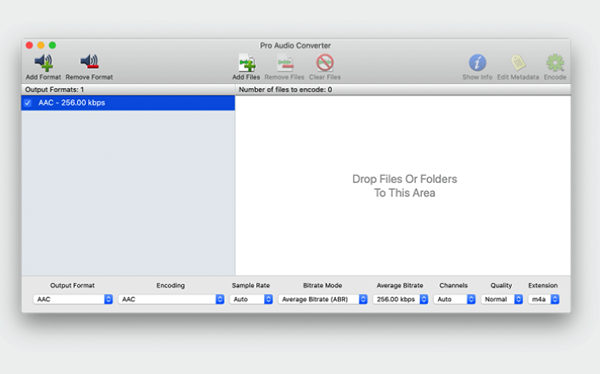Start conversion with the Encode gear icon

coord(555,63)
